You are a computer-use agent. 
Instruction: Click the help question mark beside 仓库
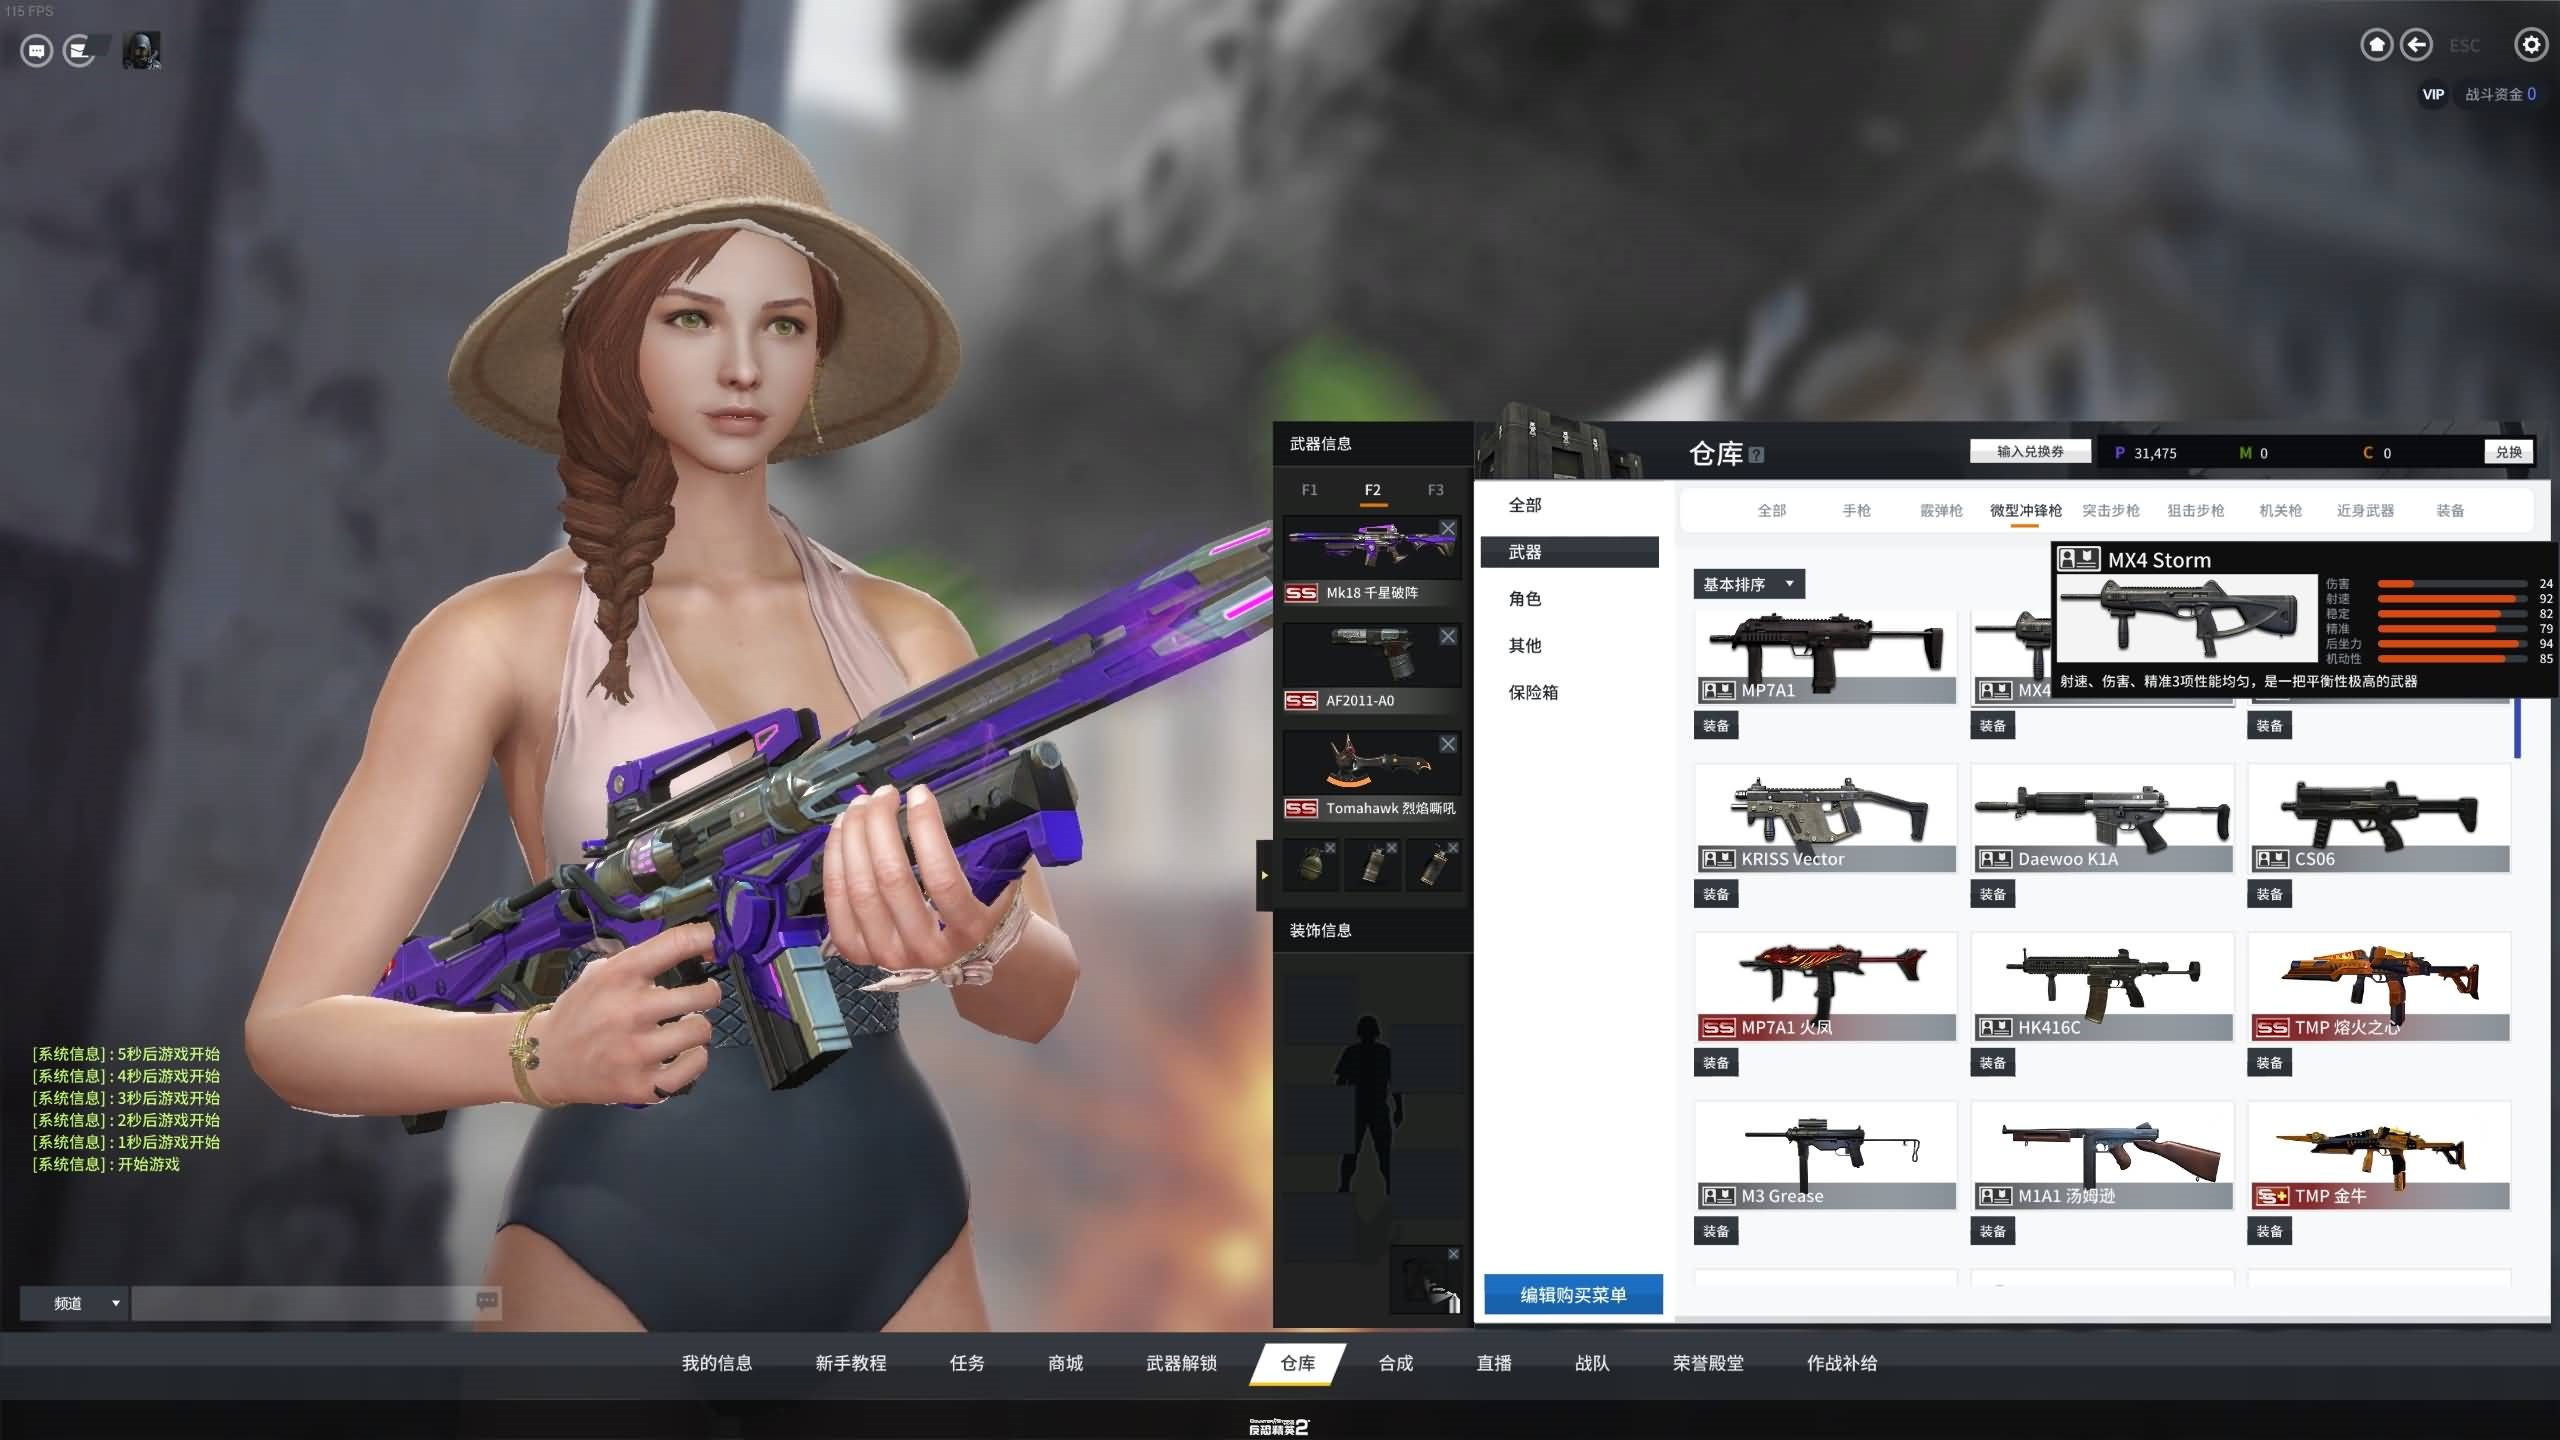[x=1757, y=455]
